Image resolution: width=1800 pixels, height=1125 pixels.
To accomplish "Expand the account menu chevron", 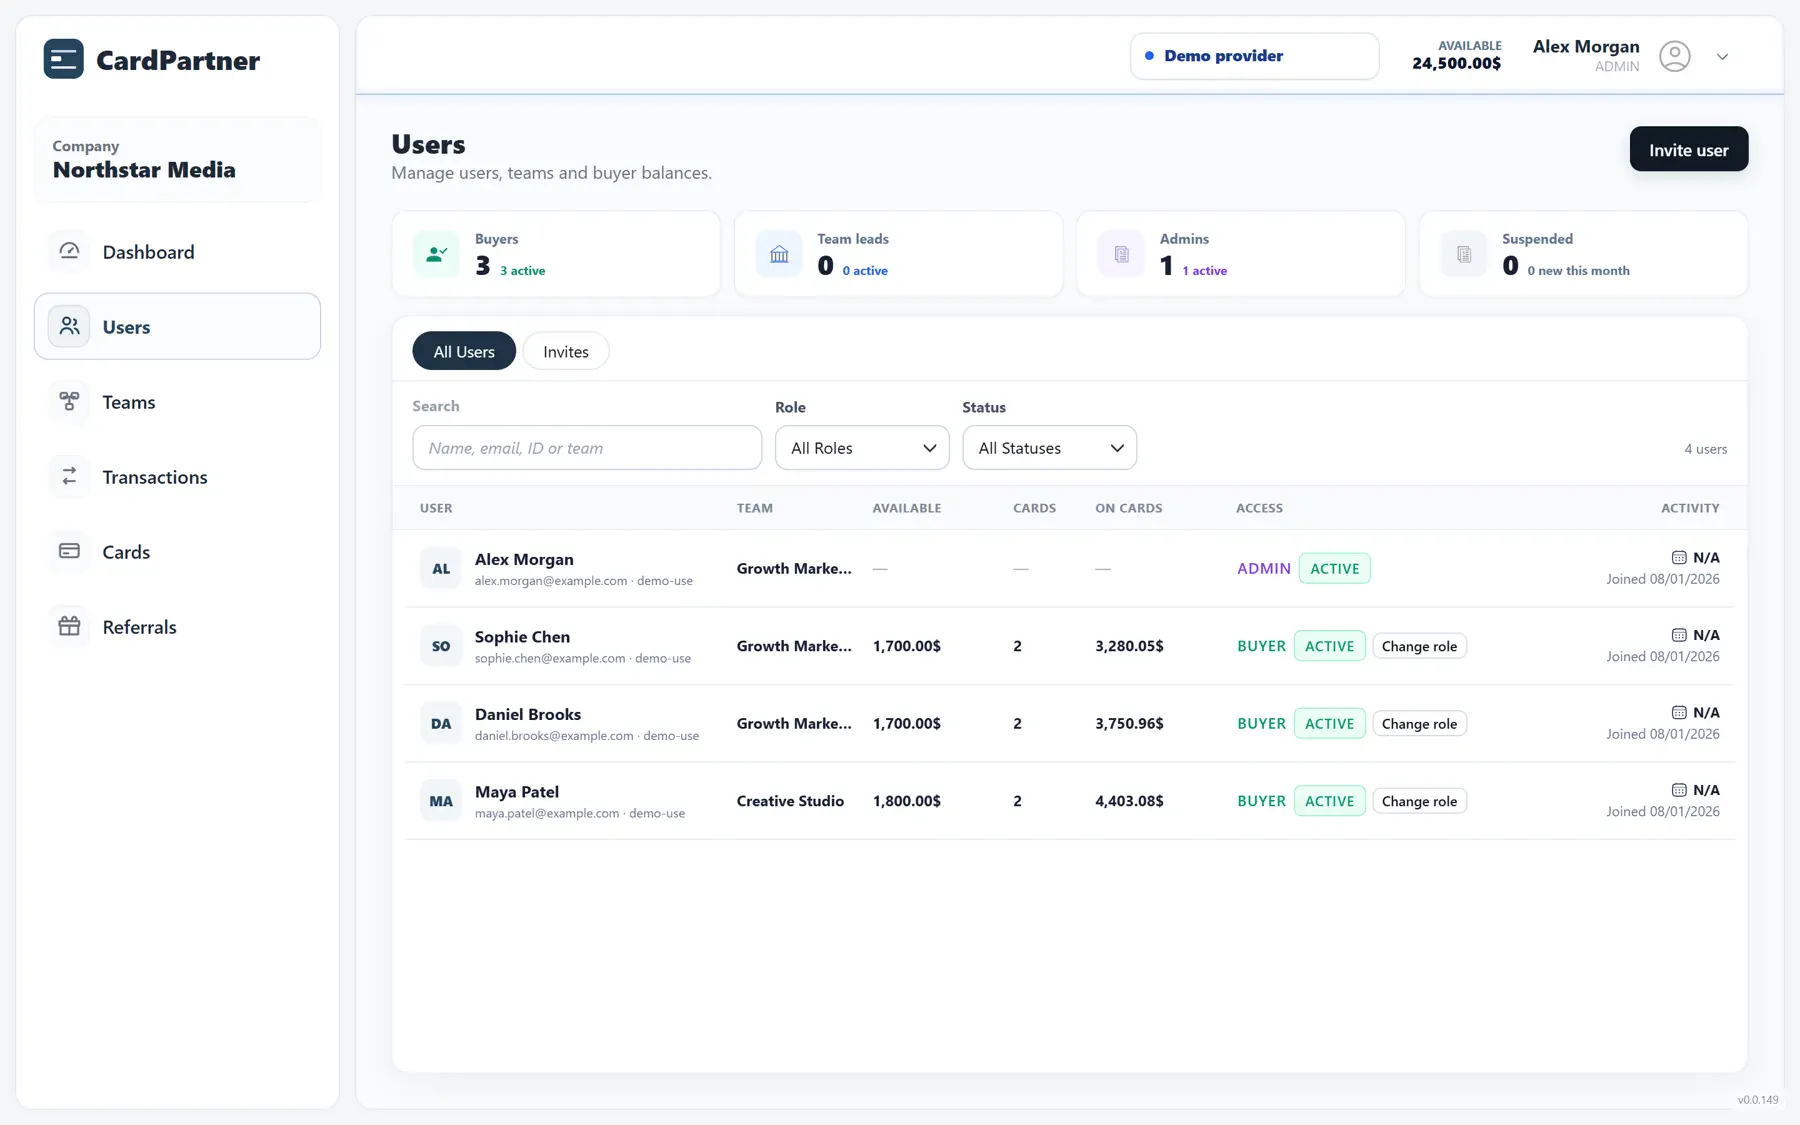I will (1722, 57).
